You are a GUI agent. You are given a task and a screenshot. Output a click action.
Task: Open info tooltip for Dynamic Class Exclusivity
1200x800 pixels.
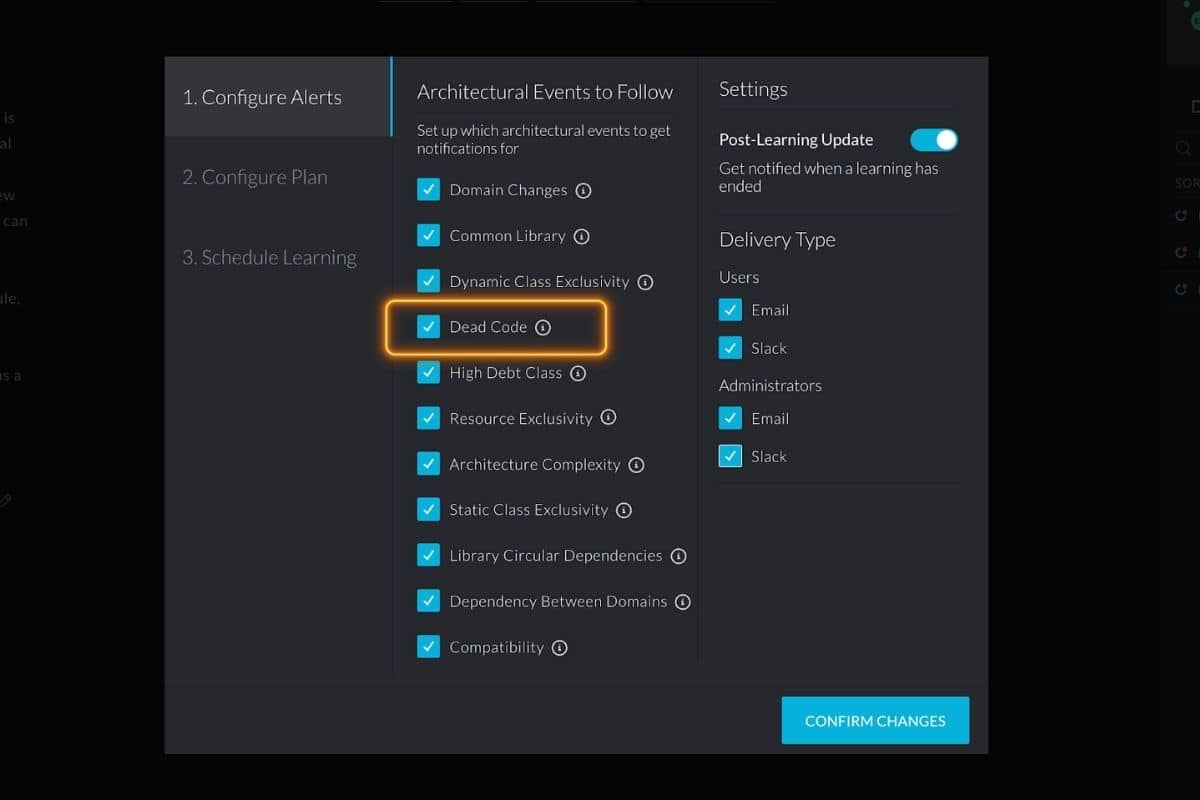[645, 282]
